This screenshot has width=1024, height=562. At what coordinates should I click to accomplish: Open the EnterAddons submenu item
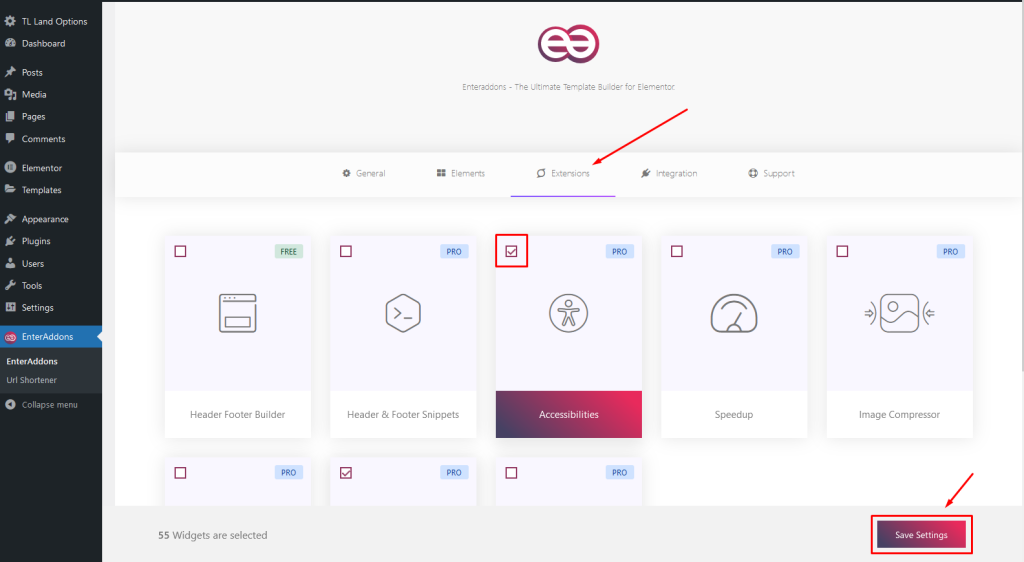[x=32, y=361]
